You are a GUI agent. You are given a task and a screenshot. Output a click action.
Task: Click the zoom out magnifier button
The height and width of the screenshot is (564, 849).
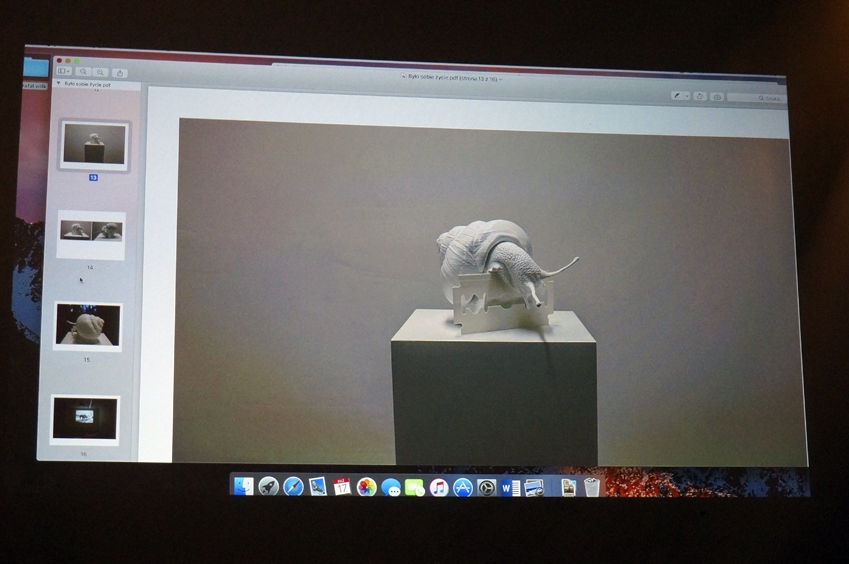tap(83, 71)
